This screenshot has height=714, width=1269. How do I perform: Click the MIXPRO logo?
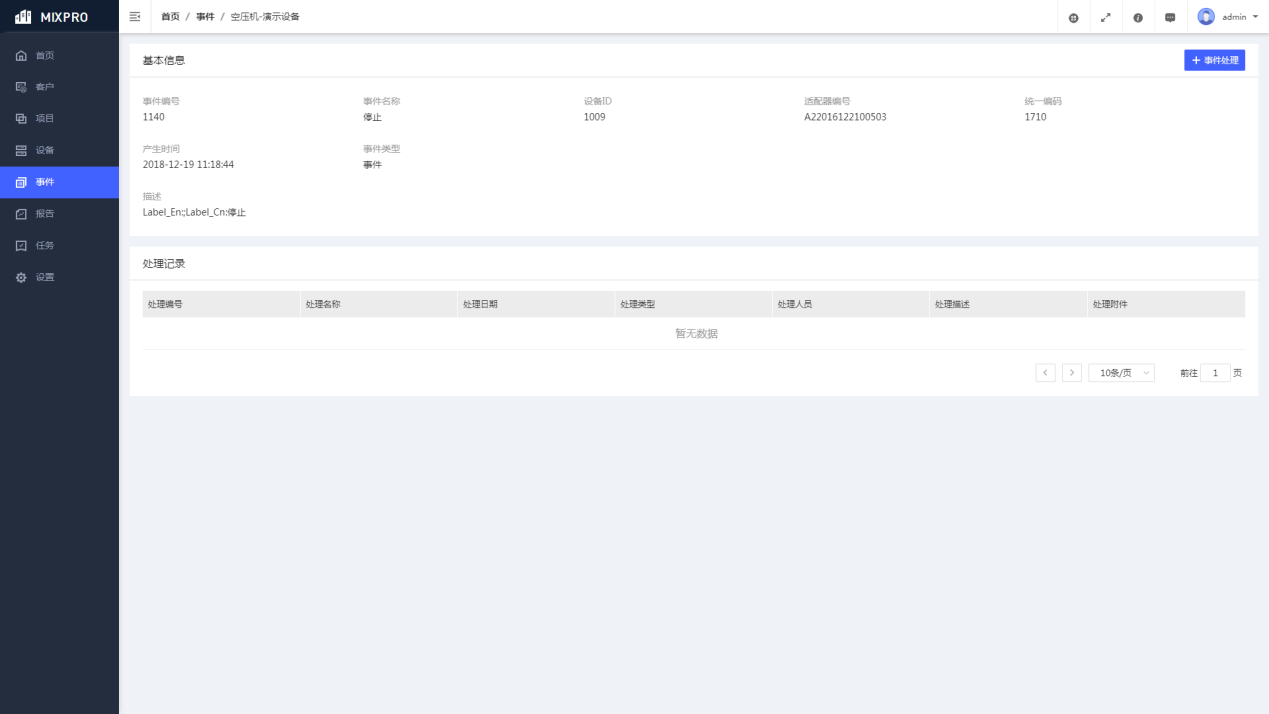coord(53,17)
